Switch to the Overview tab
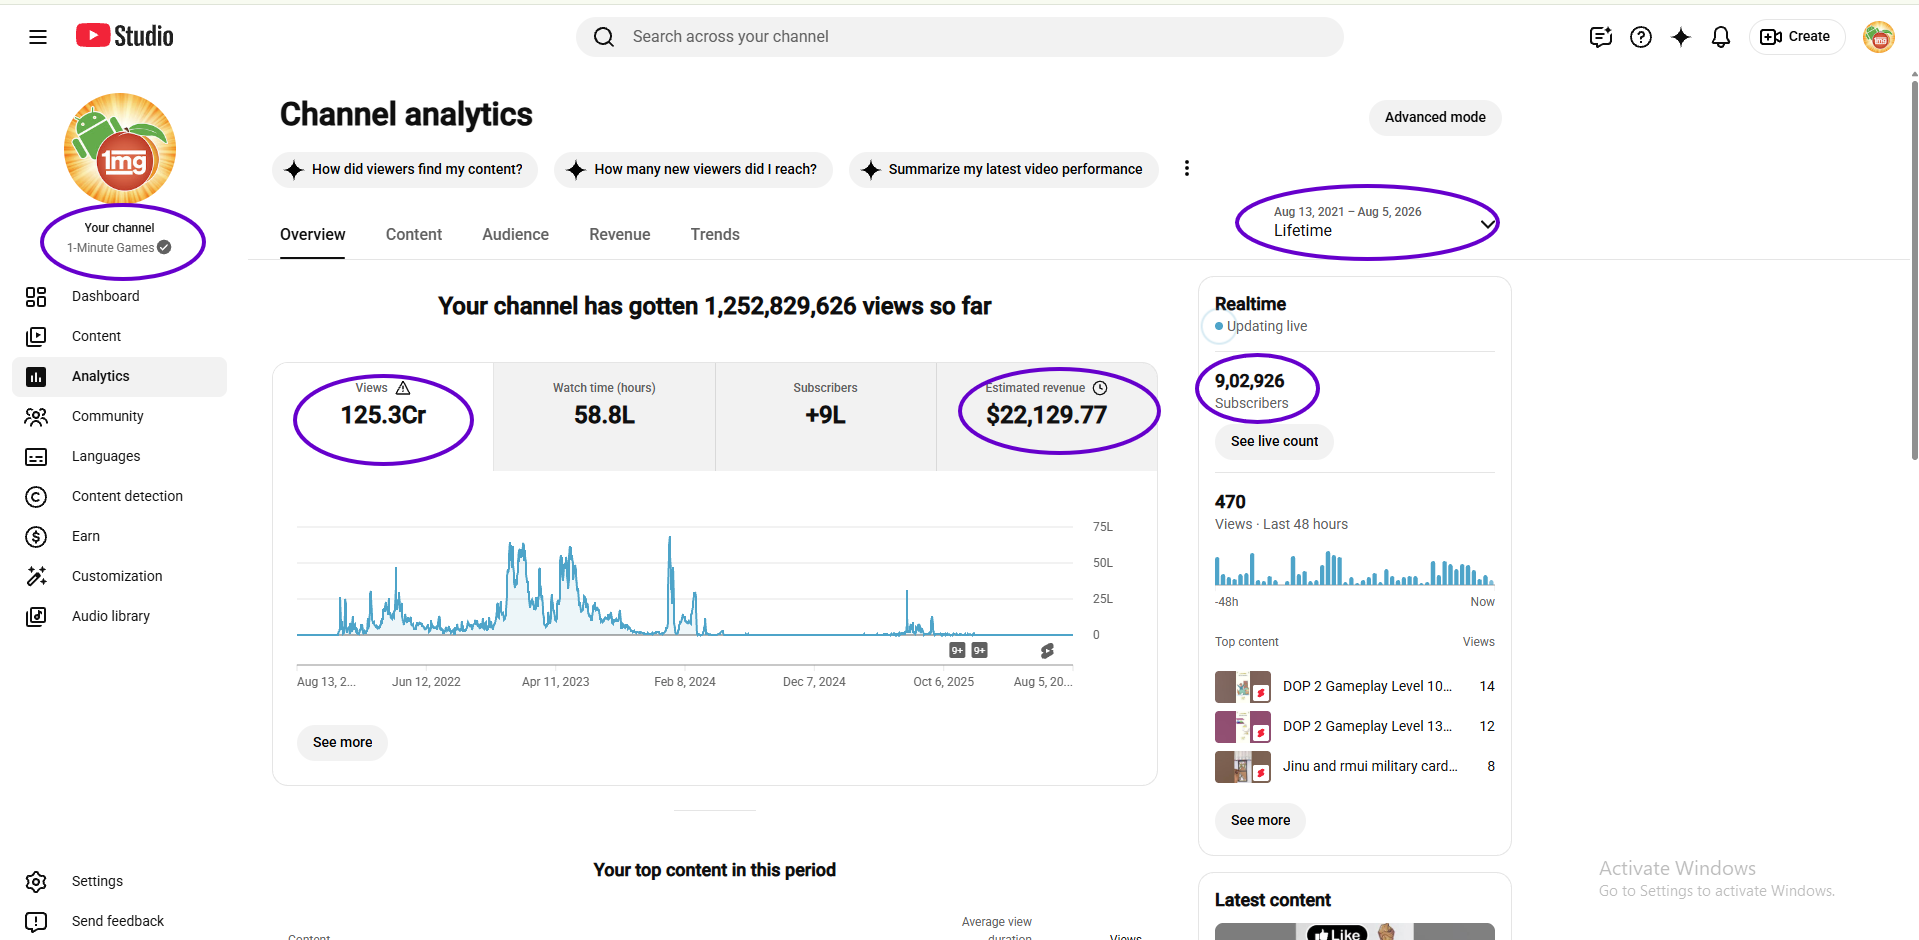The height and width of the screenshot is (940, 1919). click(313, 234)
